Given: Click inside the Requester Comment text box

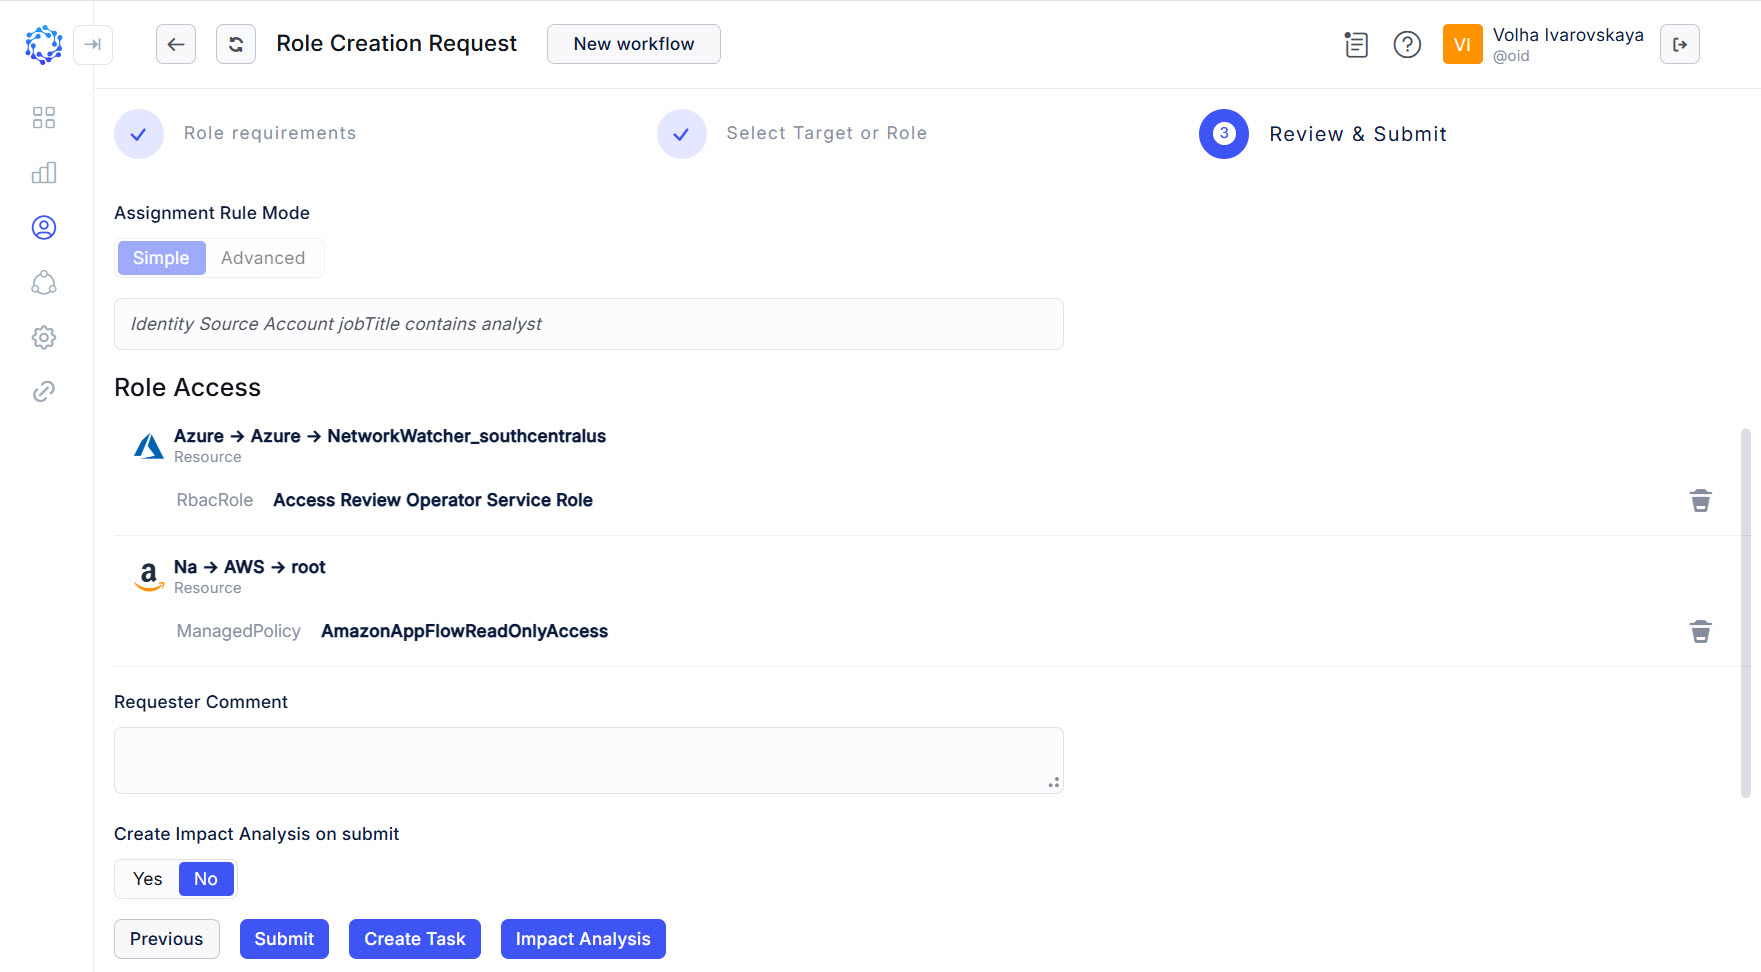Looking at the screenshot, I should point(588,760).
